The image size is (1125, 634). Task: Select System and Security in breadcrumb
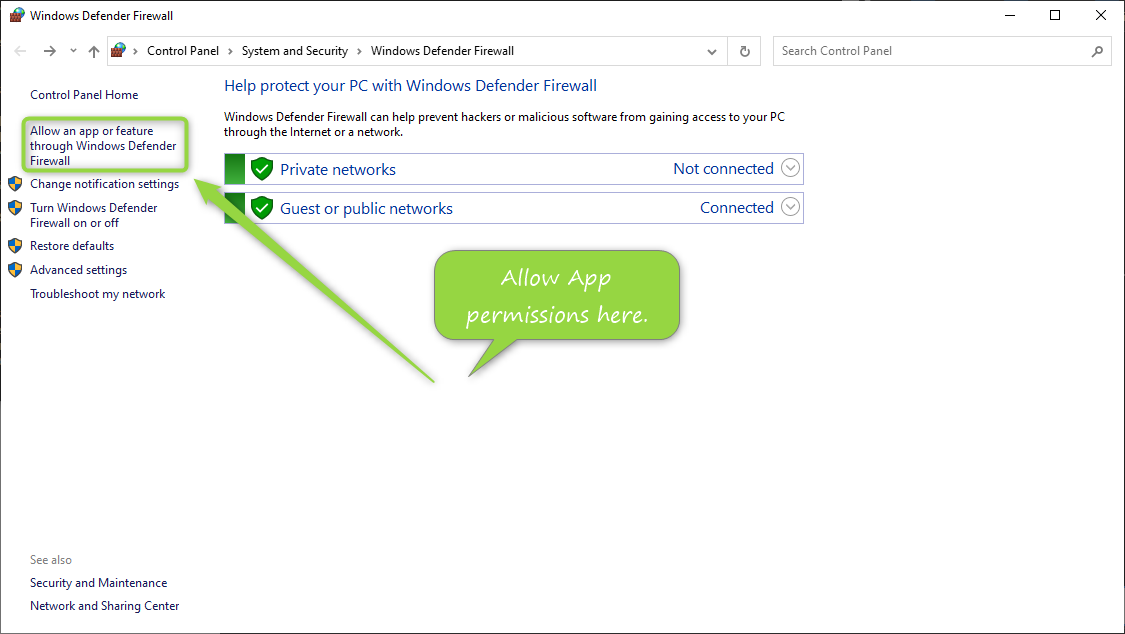pyautogui.click(x=295, y=51)
